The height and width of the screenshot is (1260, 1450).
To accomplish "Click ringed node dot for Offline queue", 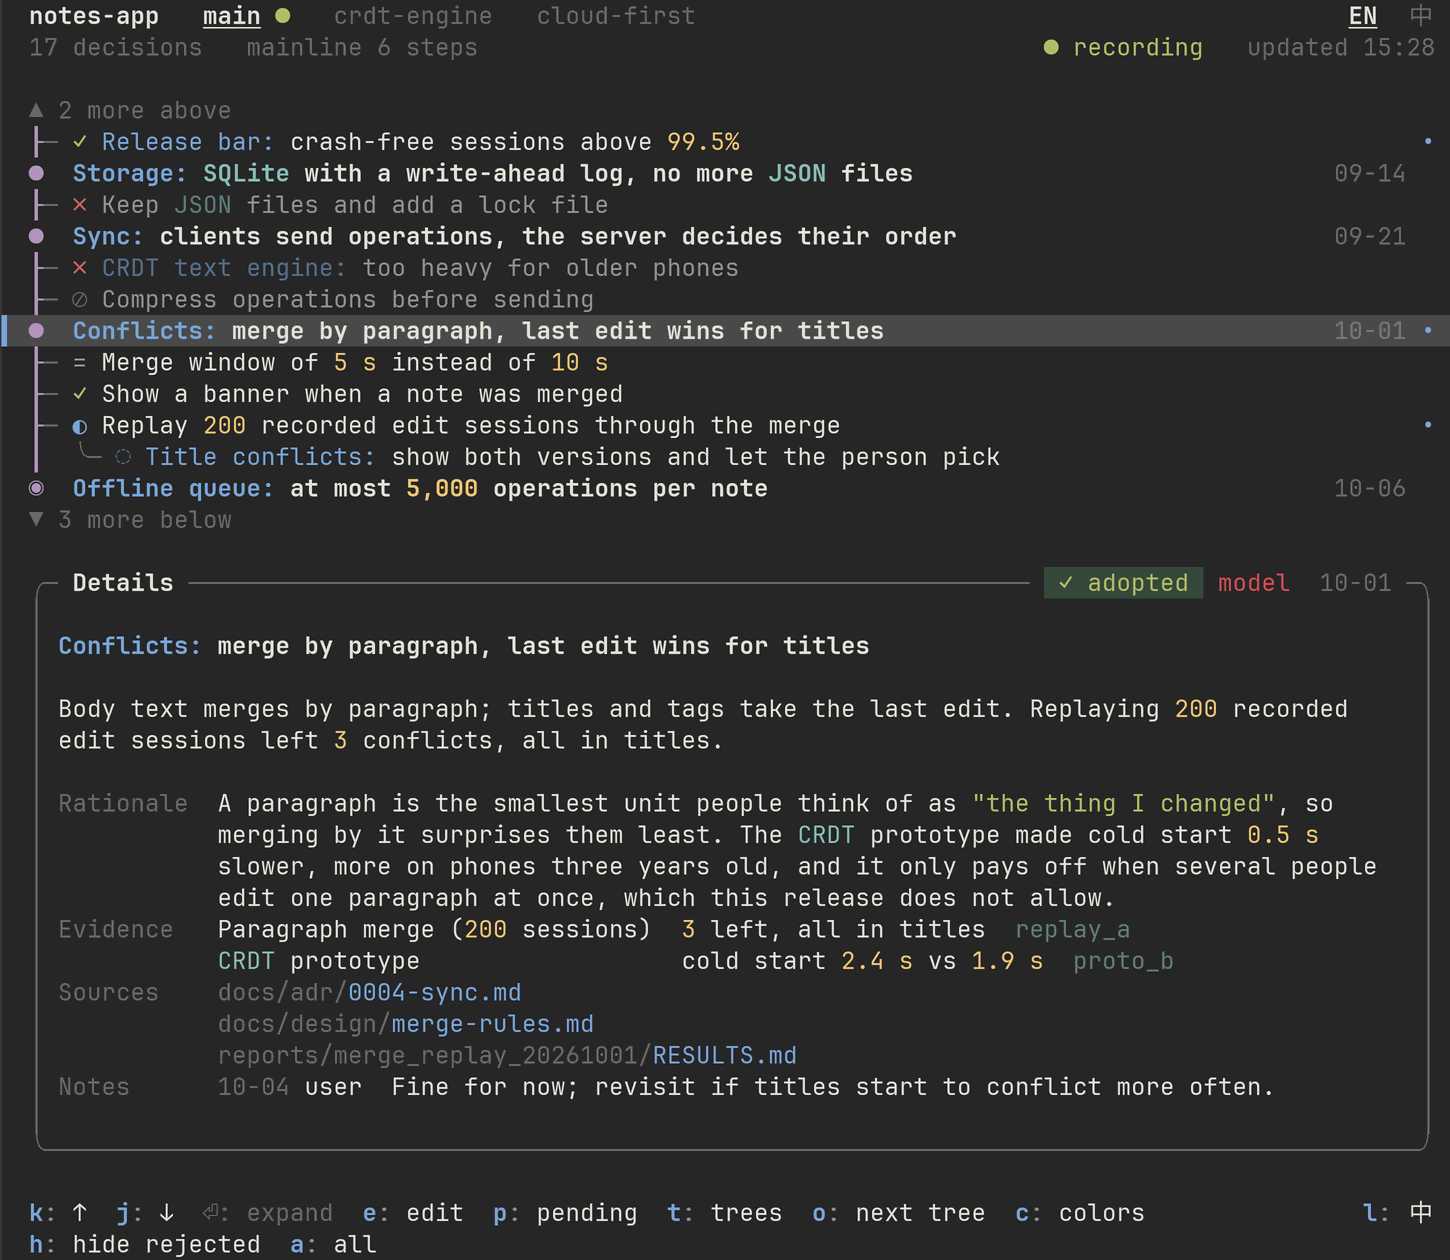I will (x=37, y=488).
